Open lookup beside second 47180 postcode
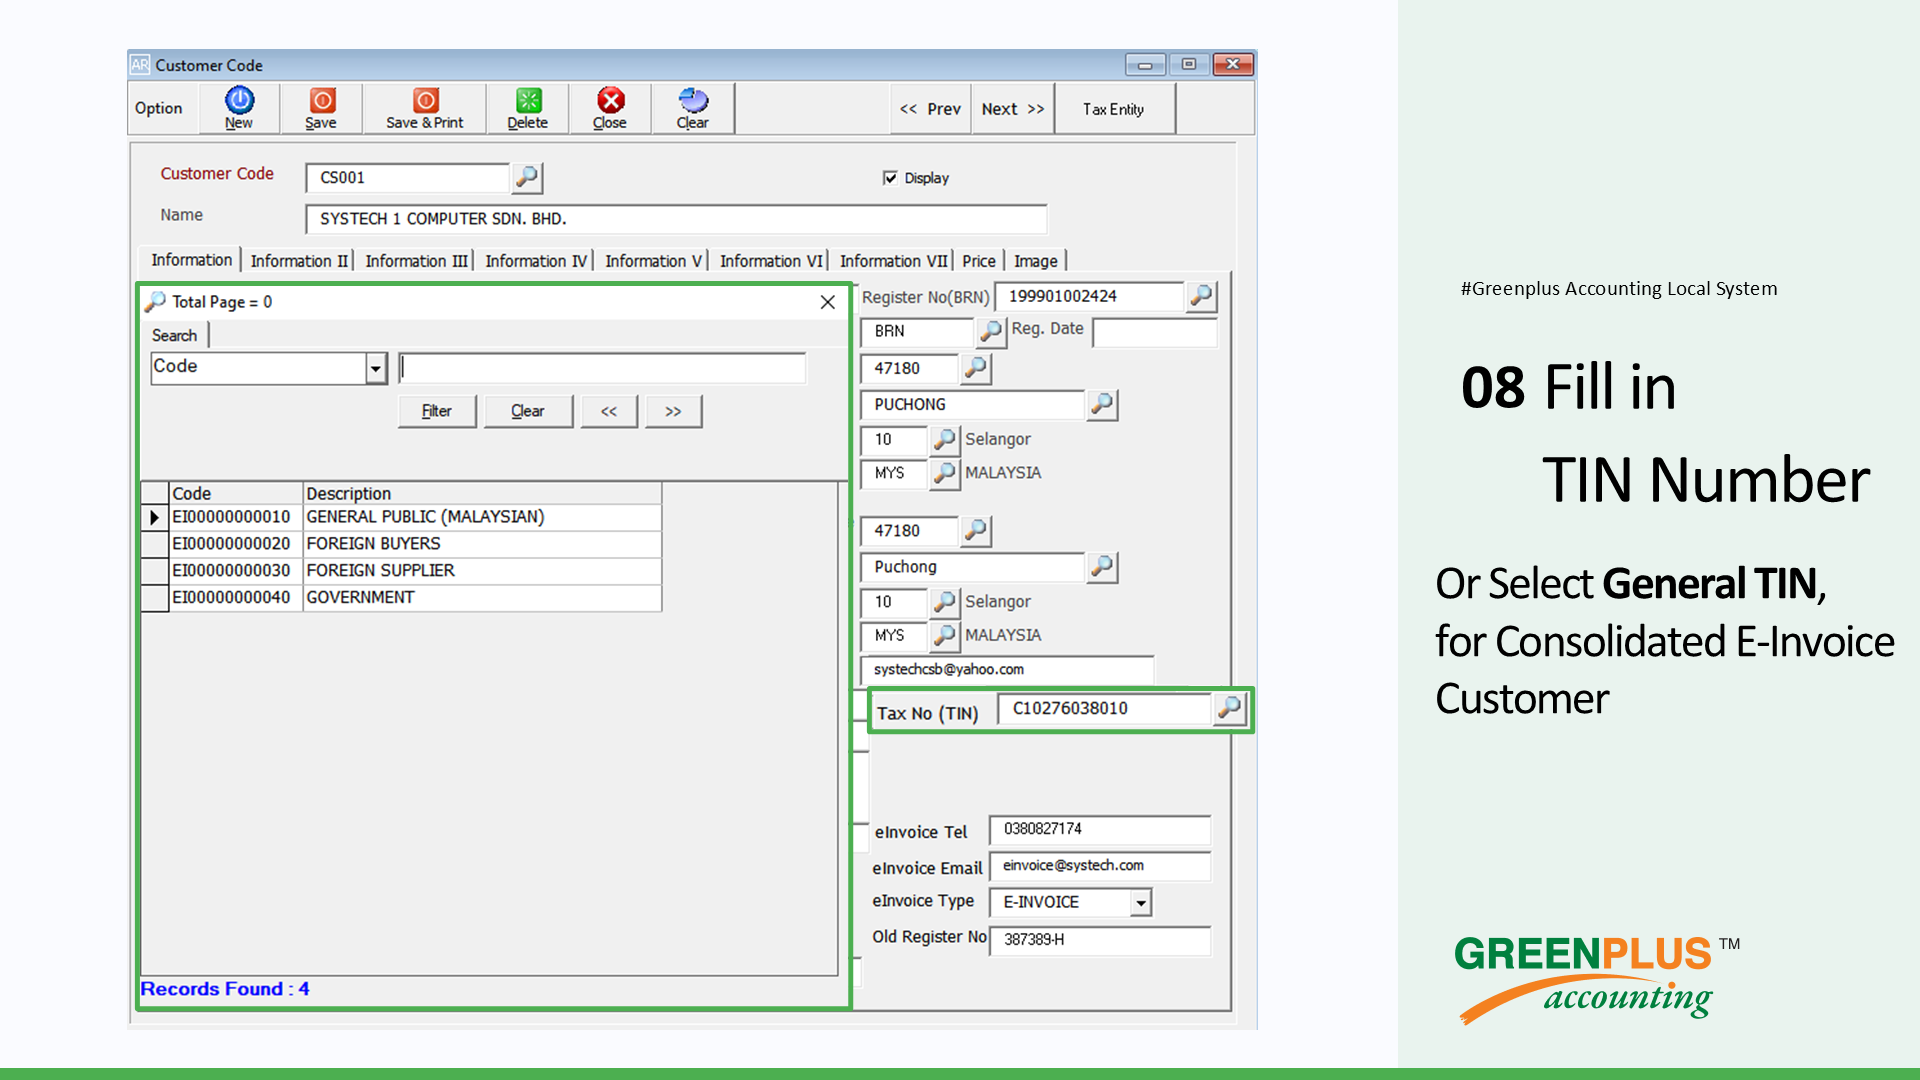The width and height of the screenshot is (1920, 1080). [x=975, y=530]
